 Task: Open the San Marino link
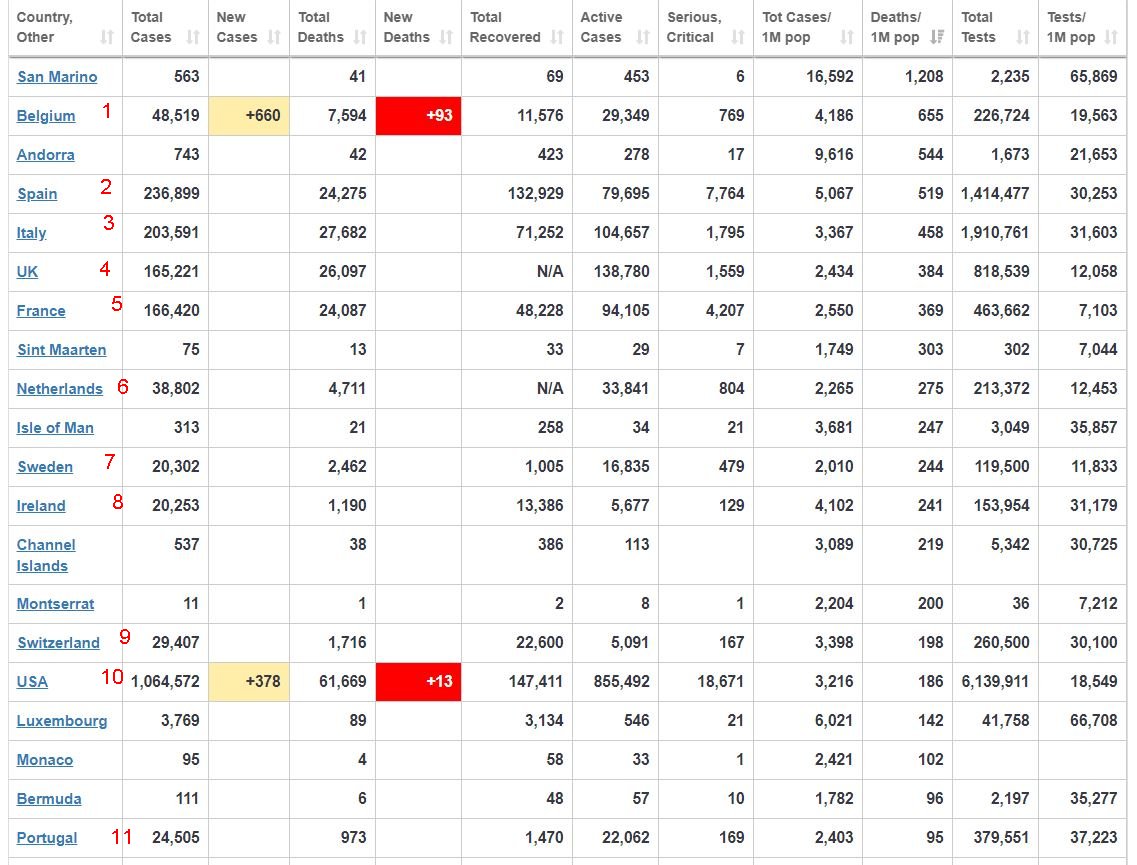coord(57,77)
